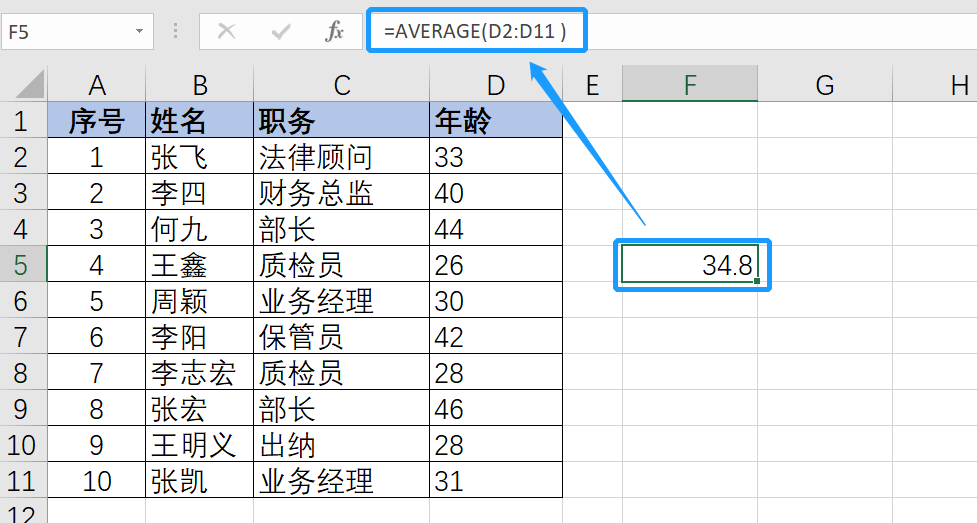
Task: Select the 业务经理 cell in row 6
Action: pyautogui.click(x=341, y=300)
